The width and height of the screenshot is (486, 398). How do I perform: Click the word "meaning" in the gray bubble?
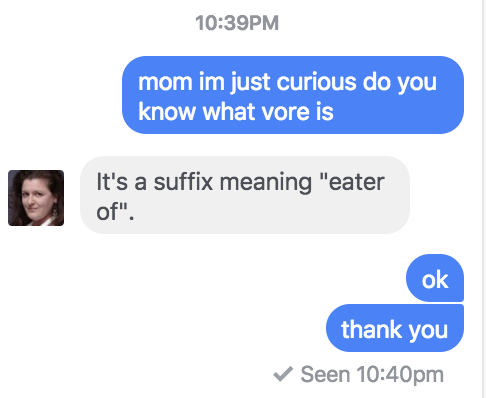coord(266,183)
